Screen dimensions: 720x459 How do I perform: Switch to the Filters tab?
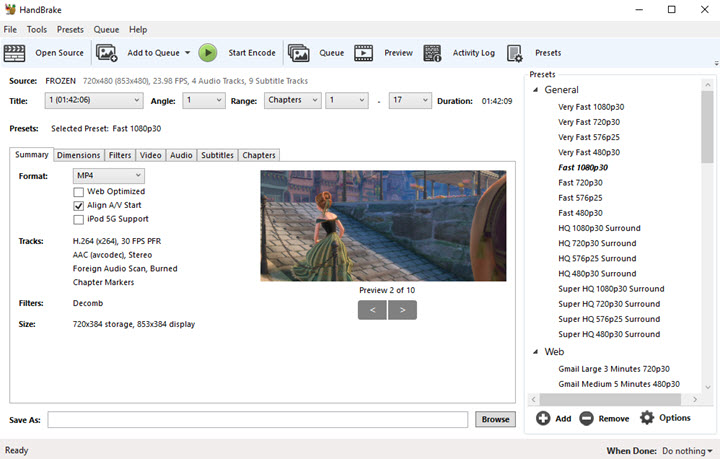tap(120, 155)
